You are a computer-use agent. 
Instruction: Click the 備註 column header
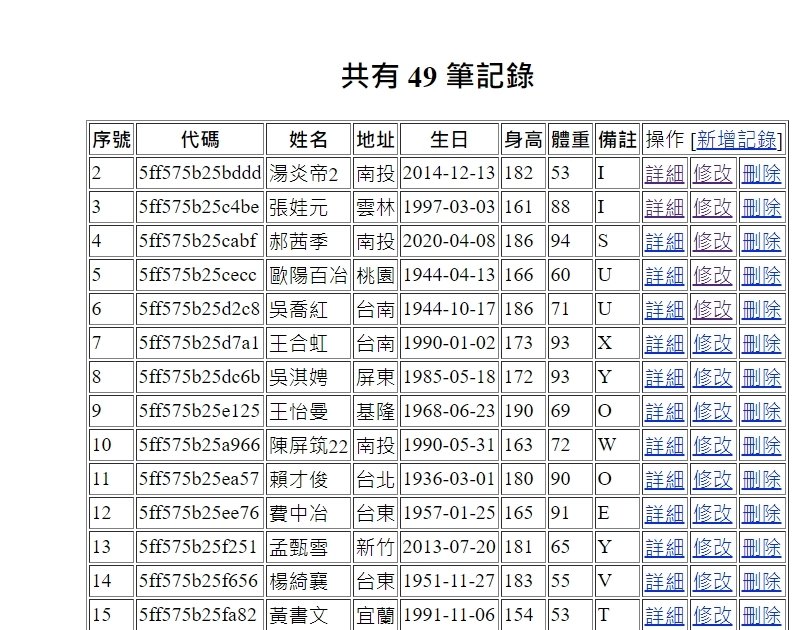618,139
